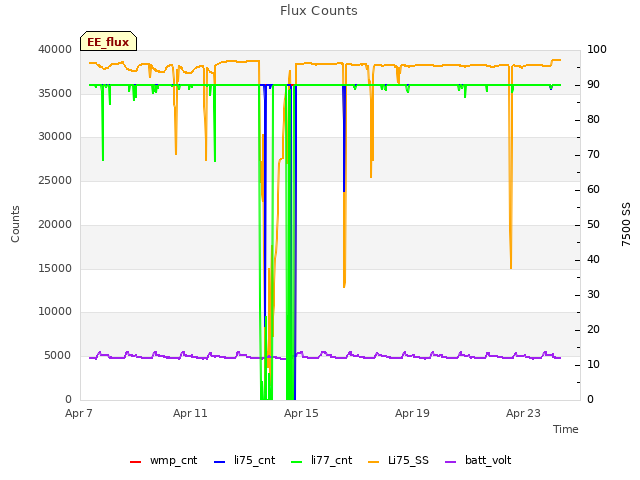Click the 7500 SS right axis title
Viewport: 640px width, 480px height.
[626, 224]
